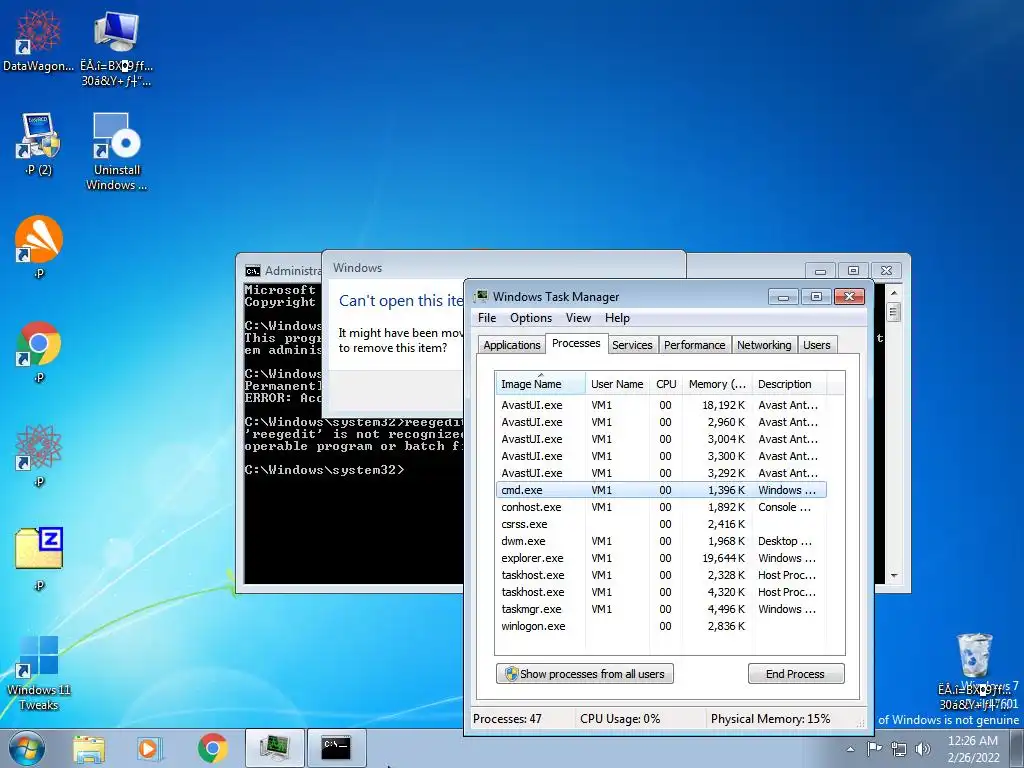Click the Command Prompt title bar icon

252,270
